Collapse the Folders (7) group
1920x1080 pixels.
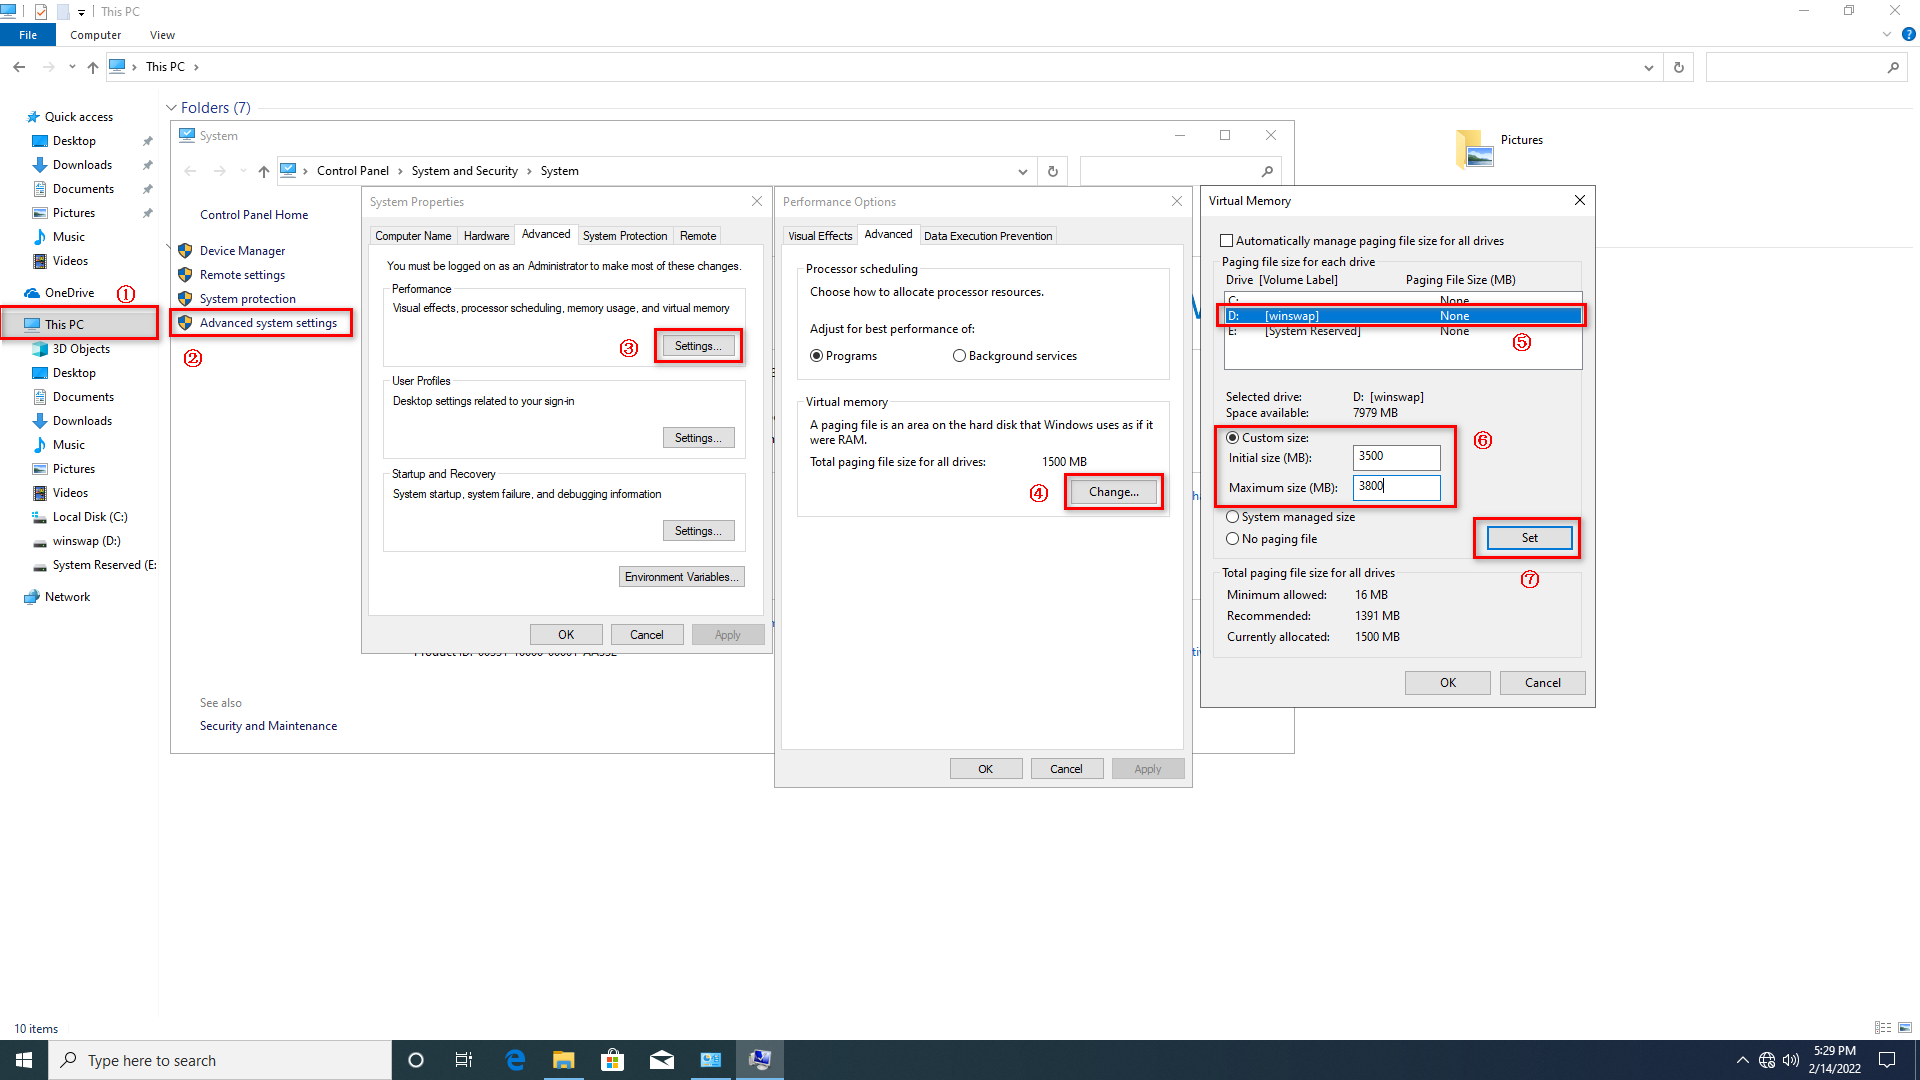(x=171, y=108)
